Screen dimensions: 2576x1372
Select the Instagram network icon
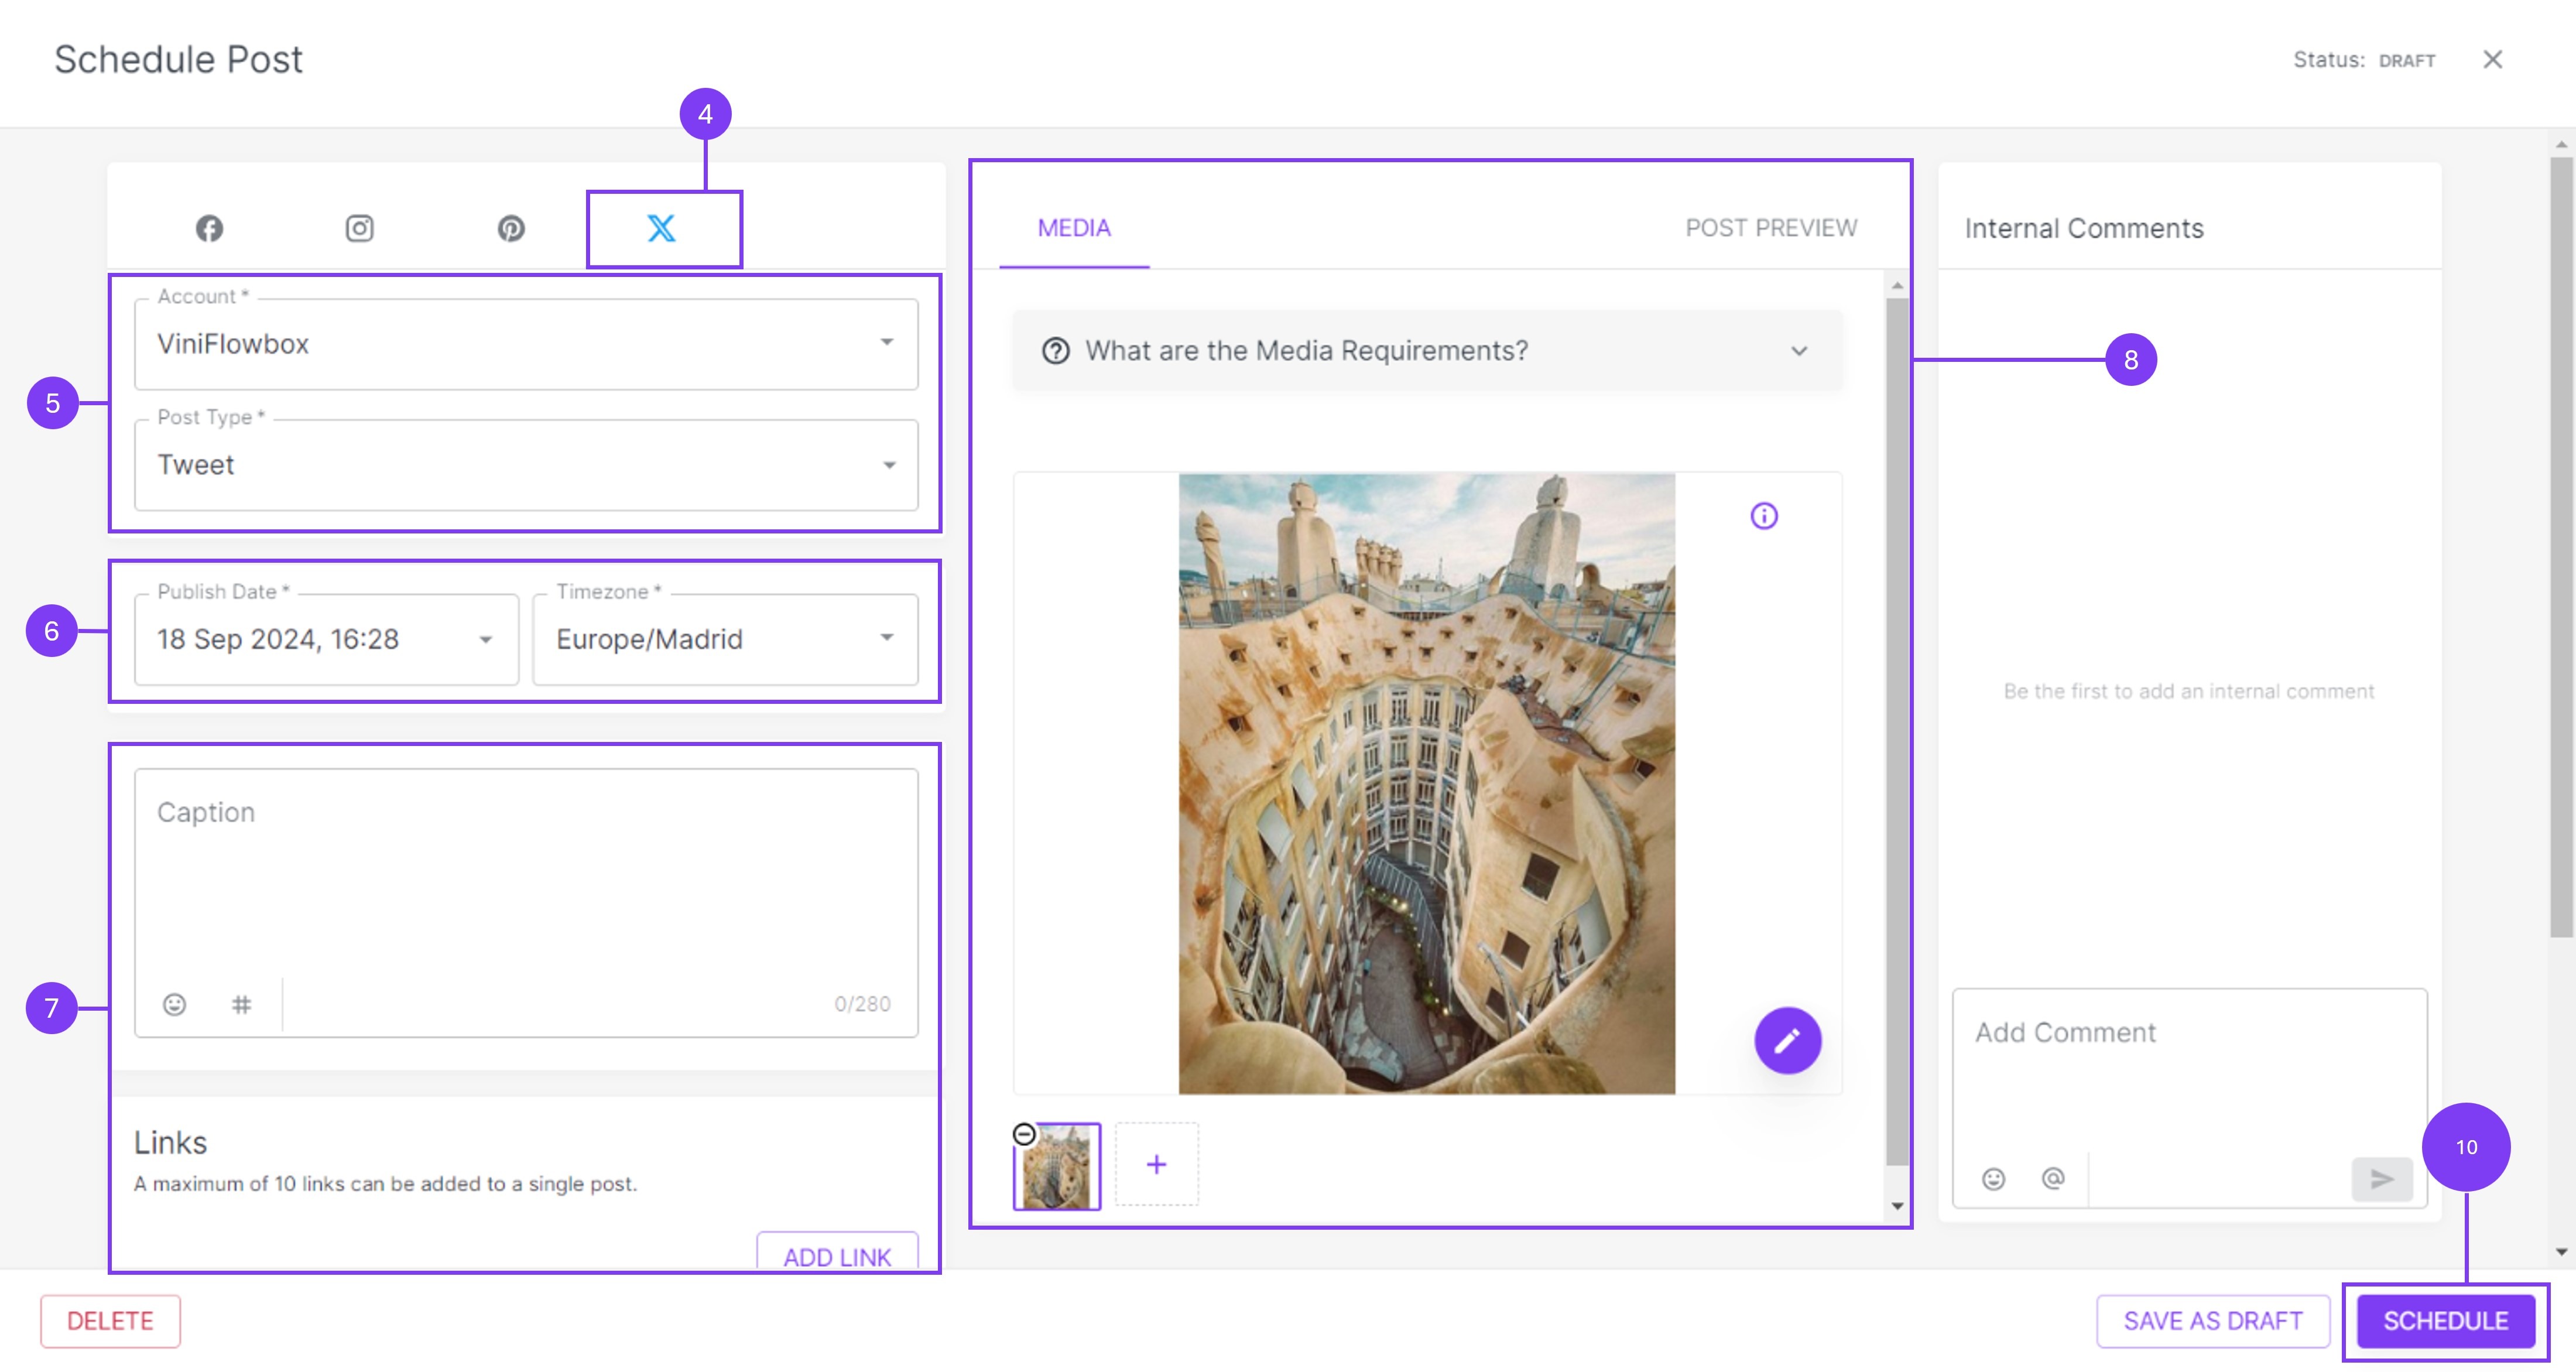click(360, 229)
